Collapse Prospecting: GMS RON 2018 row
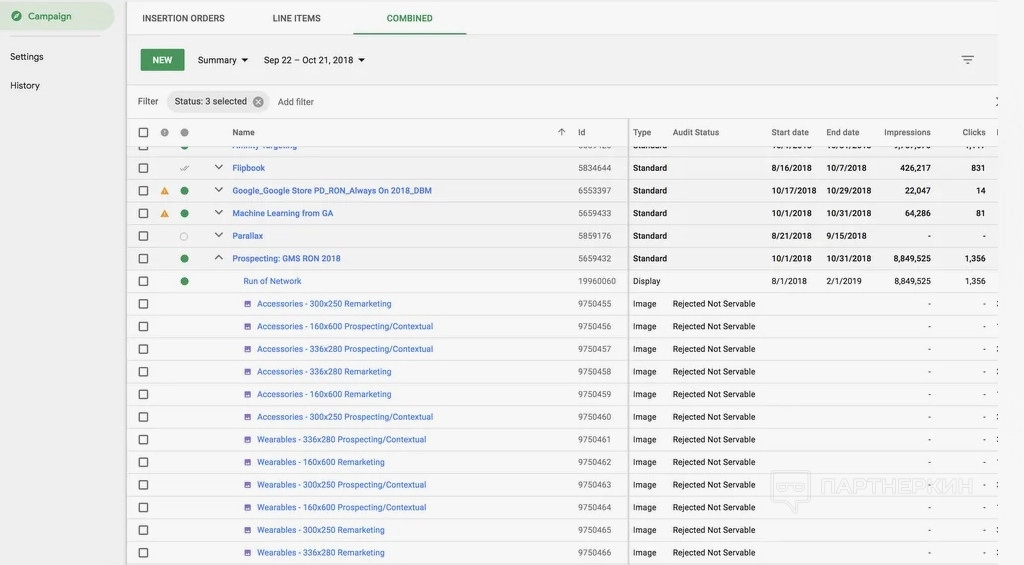Viewport: 1024px width, 565px height. pyautogui.click(x=219, y=258)
